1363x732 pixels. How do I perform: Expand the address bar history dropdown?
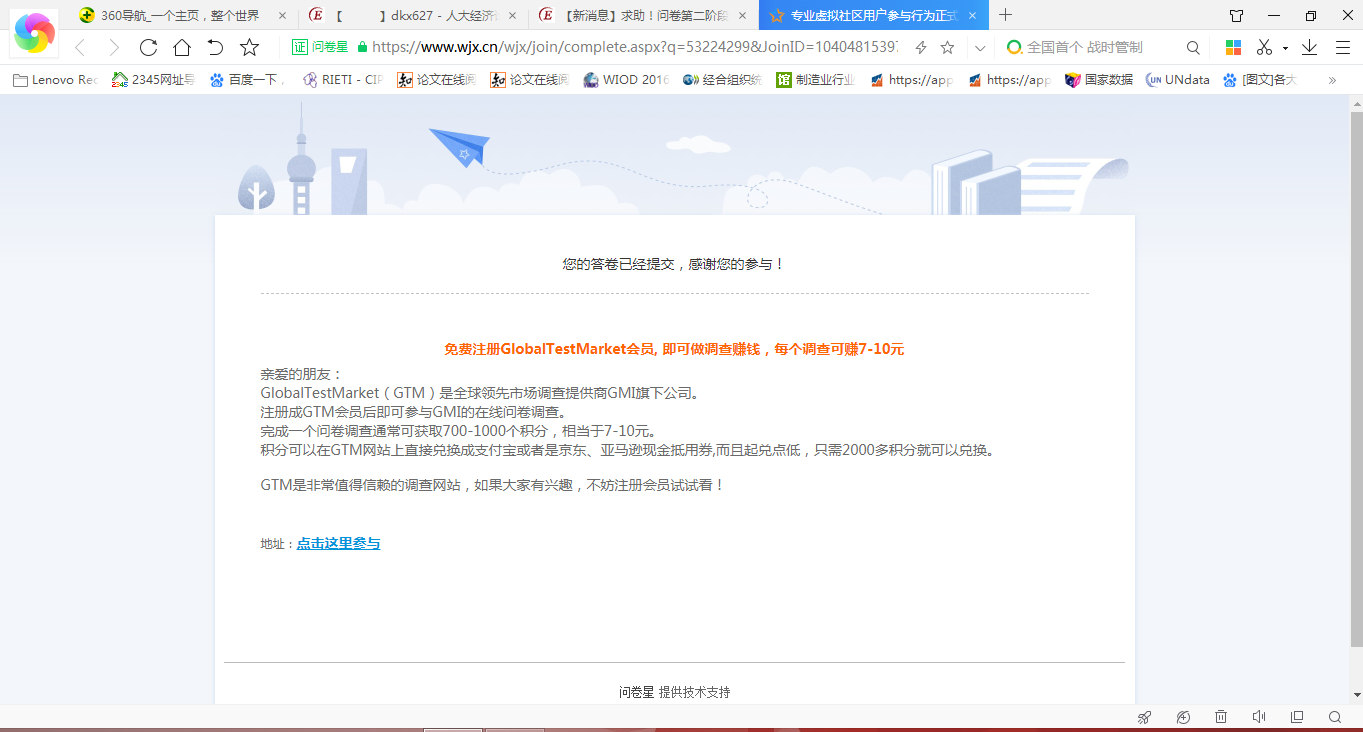point(980,47)
